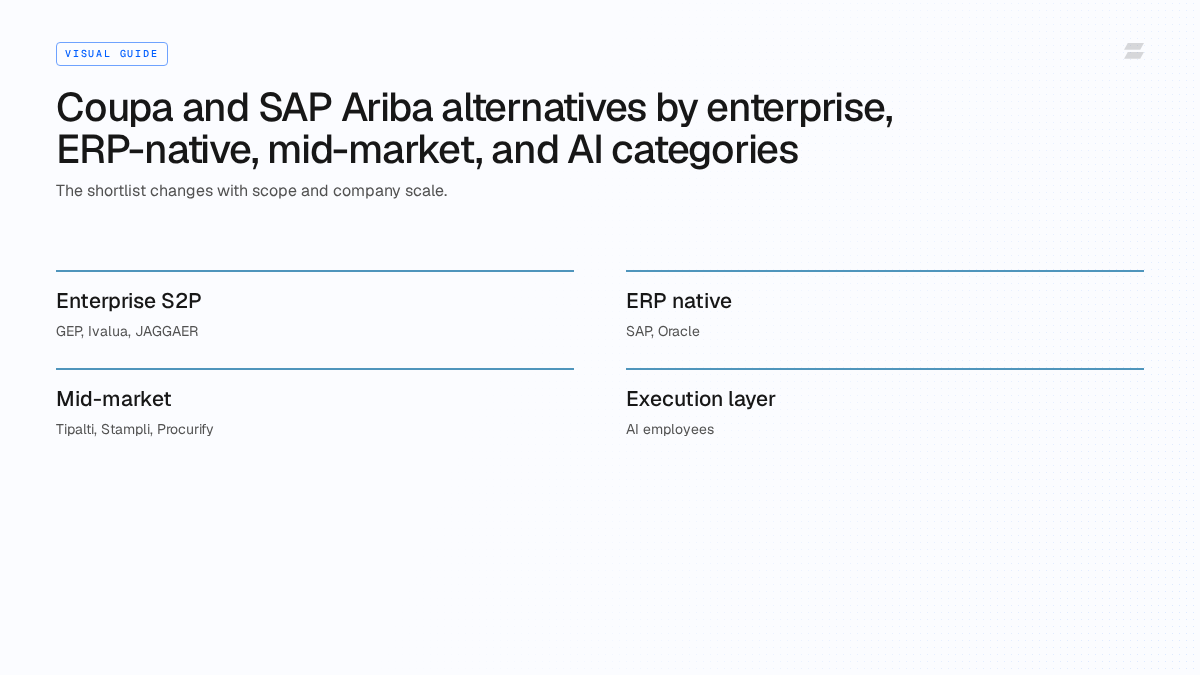The height and width of the screenshot is (675, 1200).
Task: Click the SAP, Oracle vendor list
Action: tap(663, 332)
